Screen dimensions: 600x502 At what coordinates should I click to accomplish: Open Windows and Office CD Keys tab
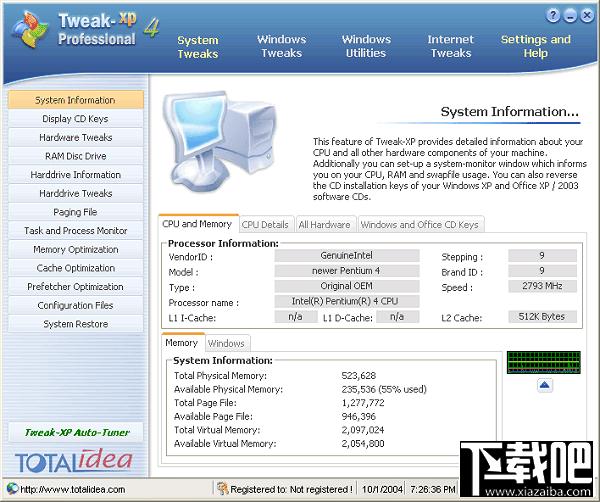pyautogui.click(x=420, y=225)
